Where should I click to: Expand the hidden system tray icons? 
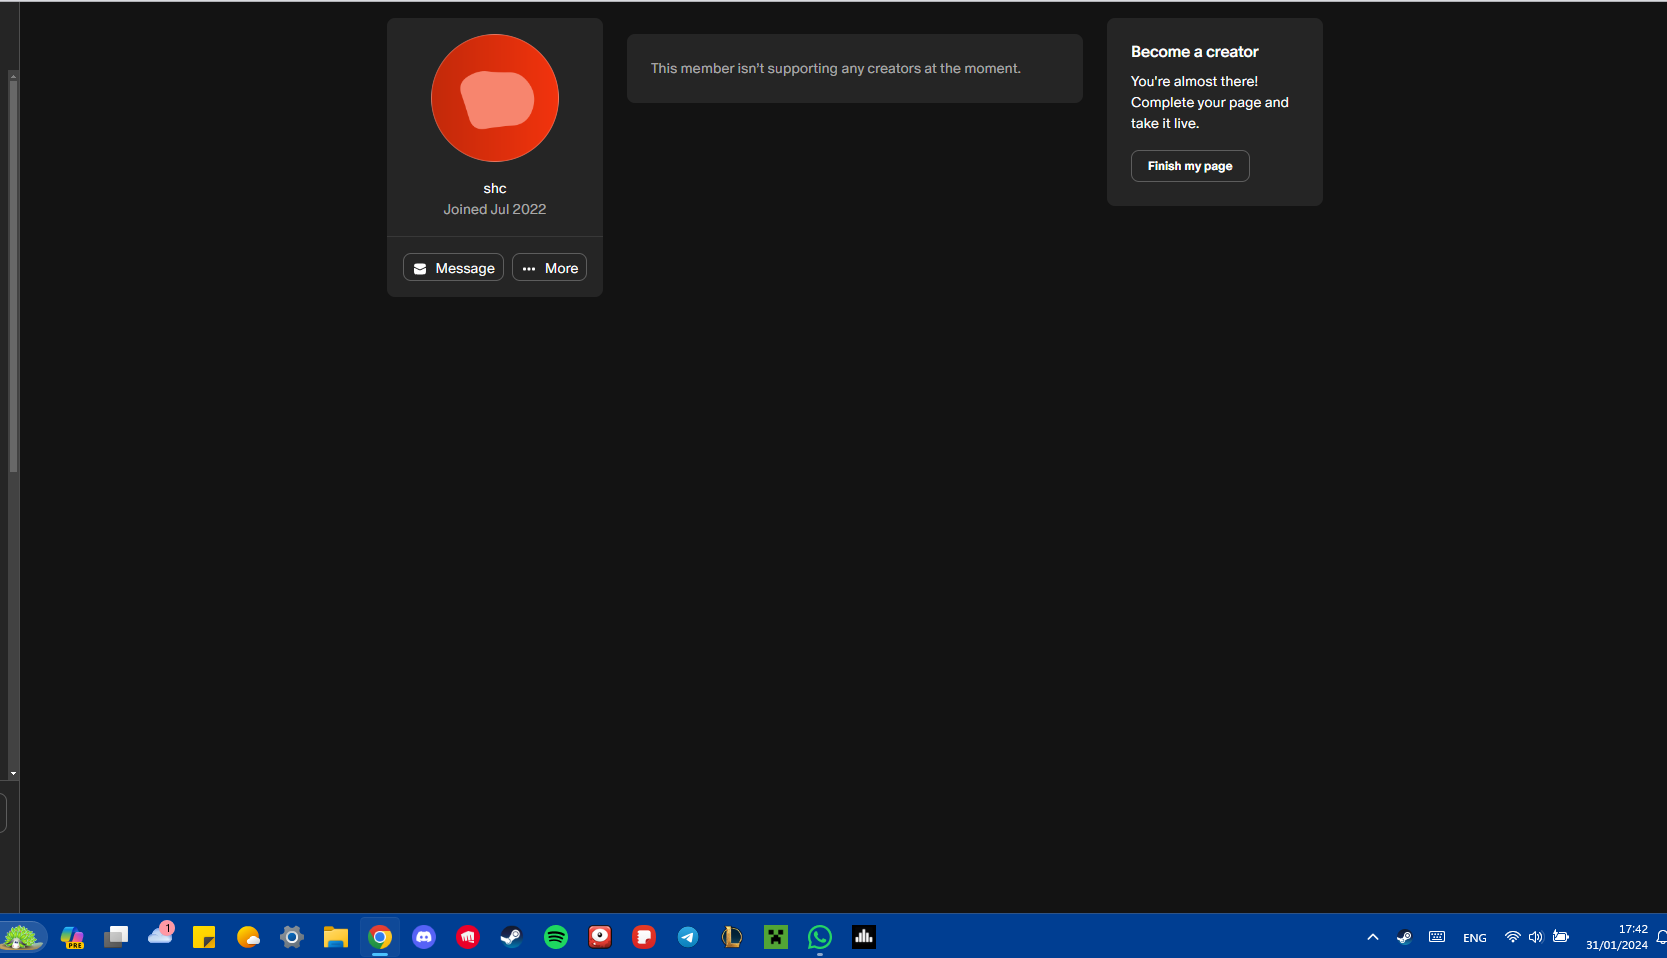coord(1372,937)
